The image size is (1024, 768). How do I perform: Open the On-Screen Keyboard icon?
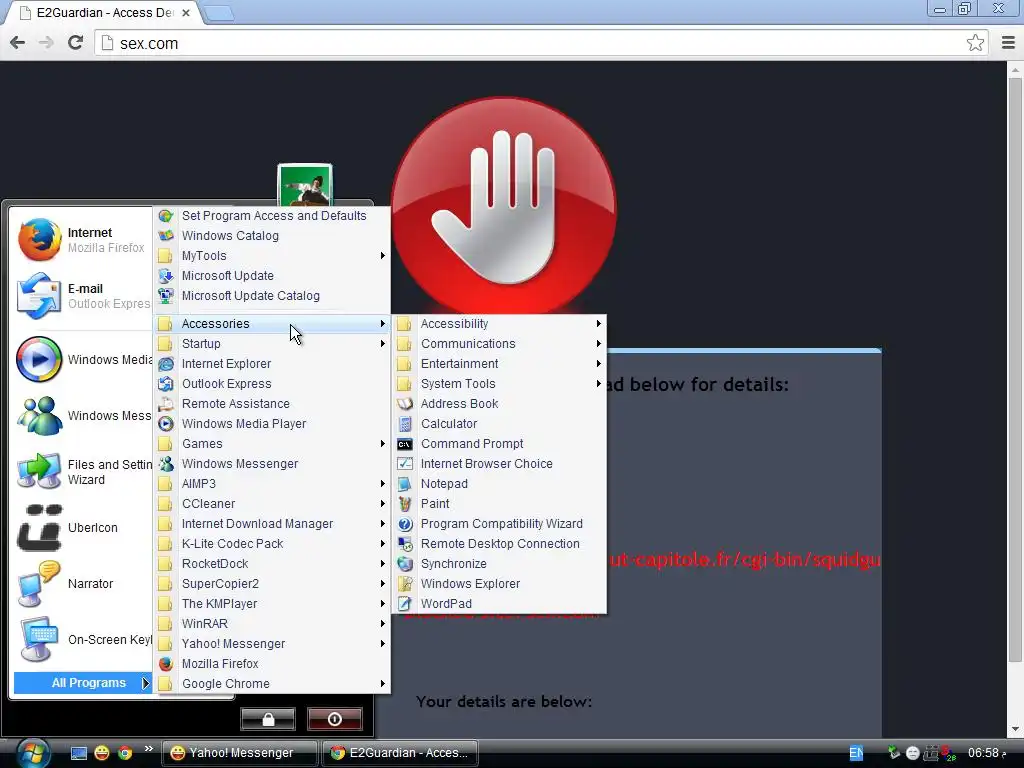click(39, 639)
